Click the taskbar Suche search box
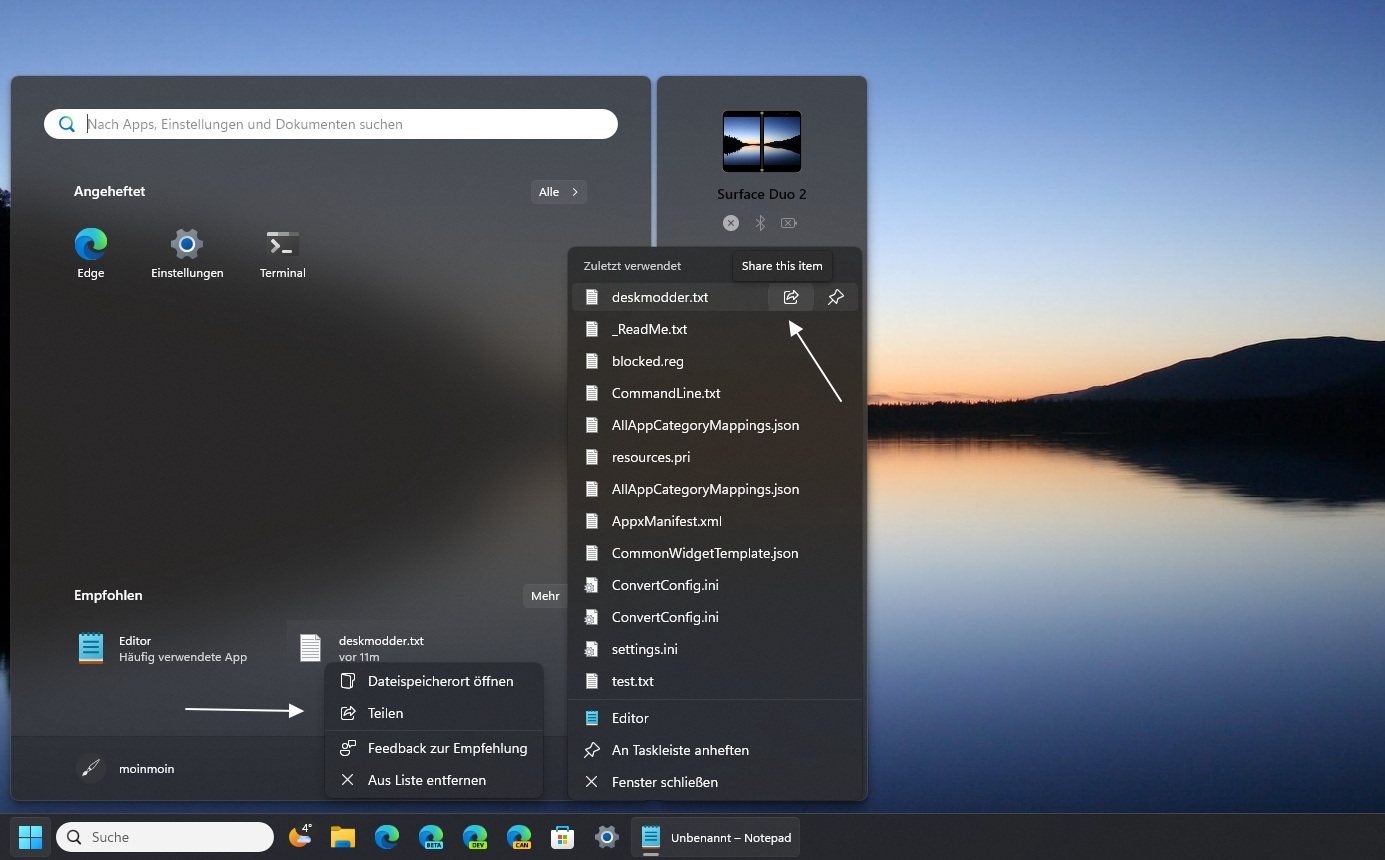Screen dimensions: 1385x860 click(165, 837)
